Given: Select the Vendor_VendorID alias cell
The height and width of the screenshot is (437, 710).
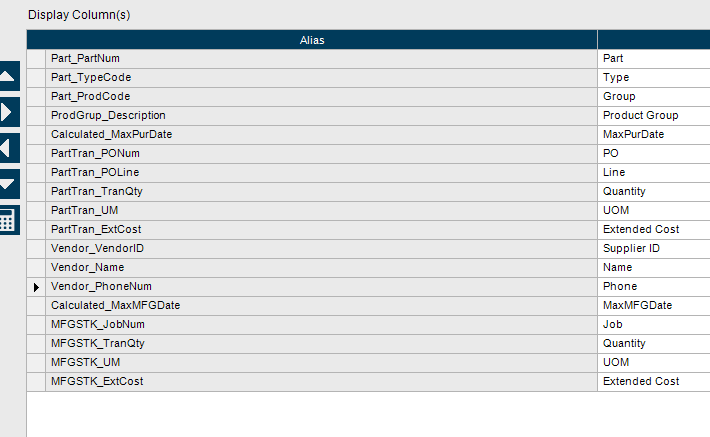Looking at the screenshot, I should point(320,249).
